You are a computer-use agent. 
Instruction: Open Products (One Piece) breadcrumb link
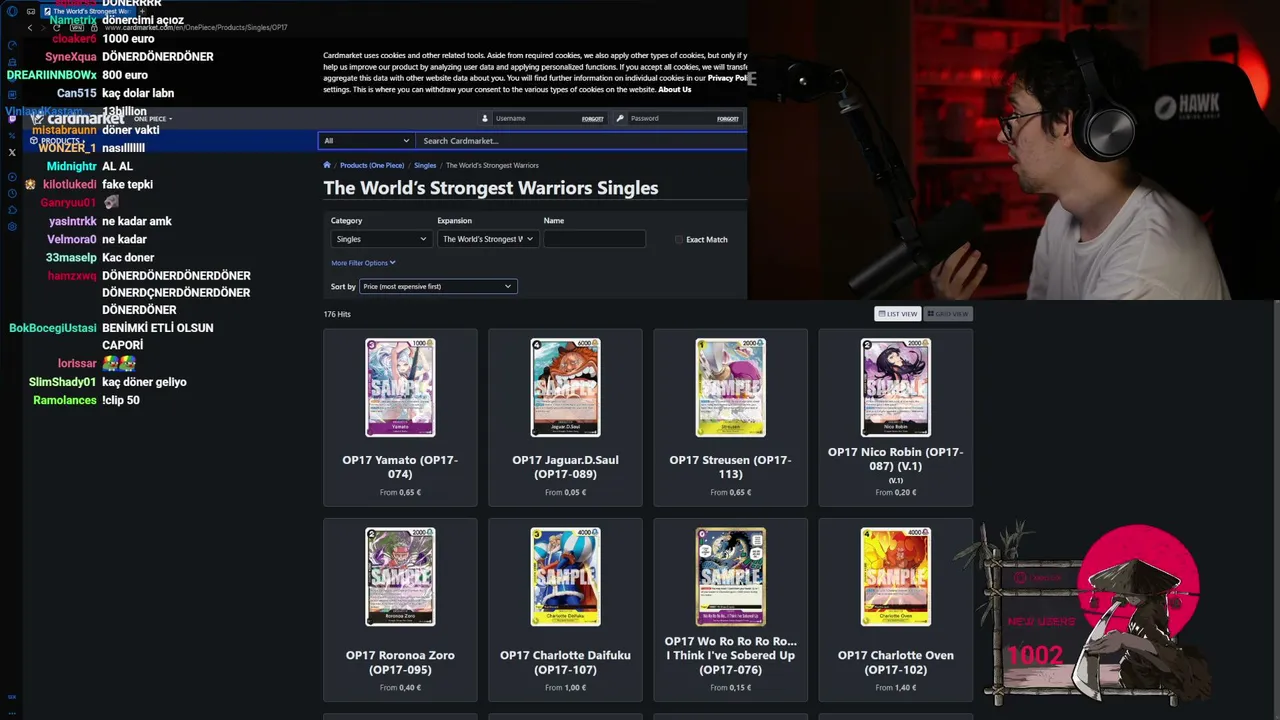(x=372, y=165)
